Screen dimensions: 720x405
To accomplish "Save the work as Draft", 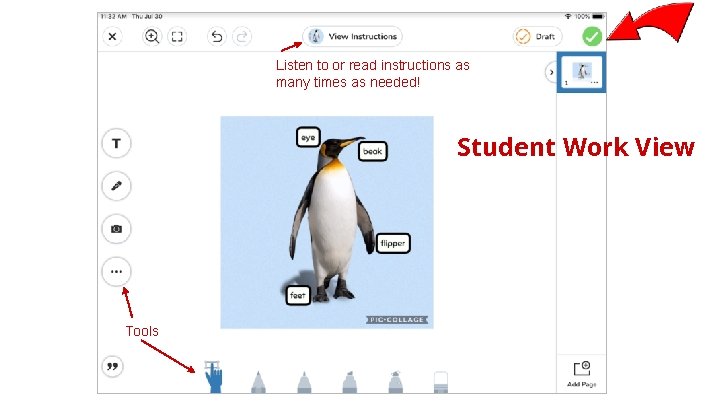I will pyautogui.click(x=537, y=36).
